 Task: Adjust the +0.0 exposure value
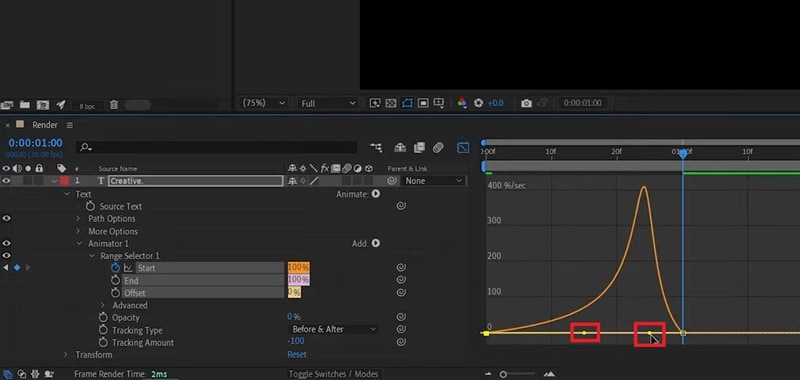[495, 103]
